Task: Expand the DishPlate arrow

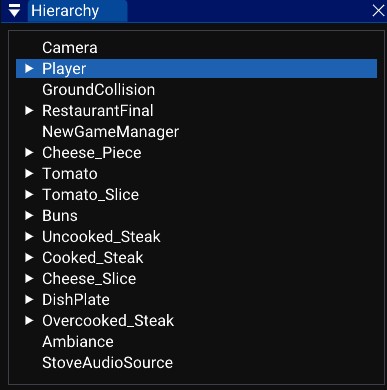Action: click(x=29, y=300)
